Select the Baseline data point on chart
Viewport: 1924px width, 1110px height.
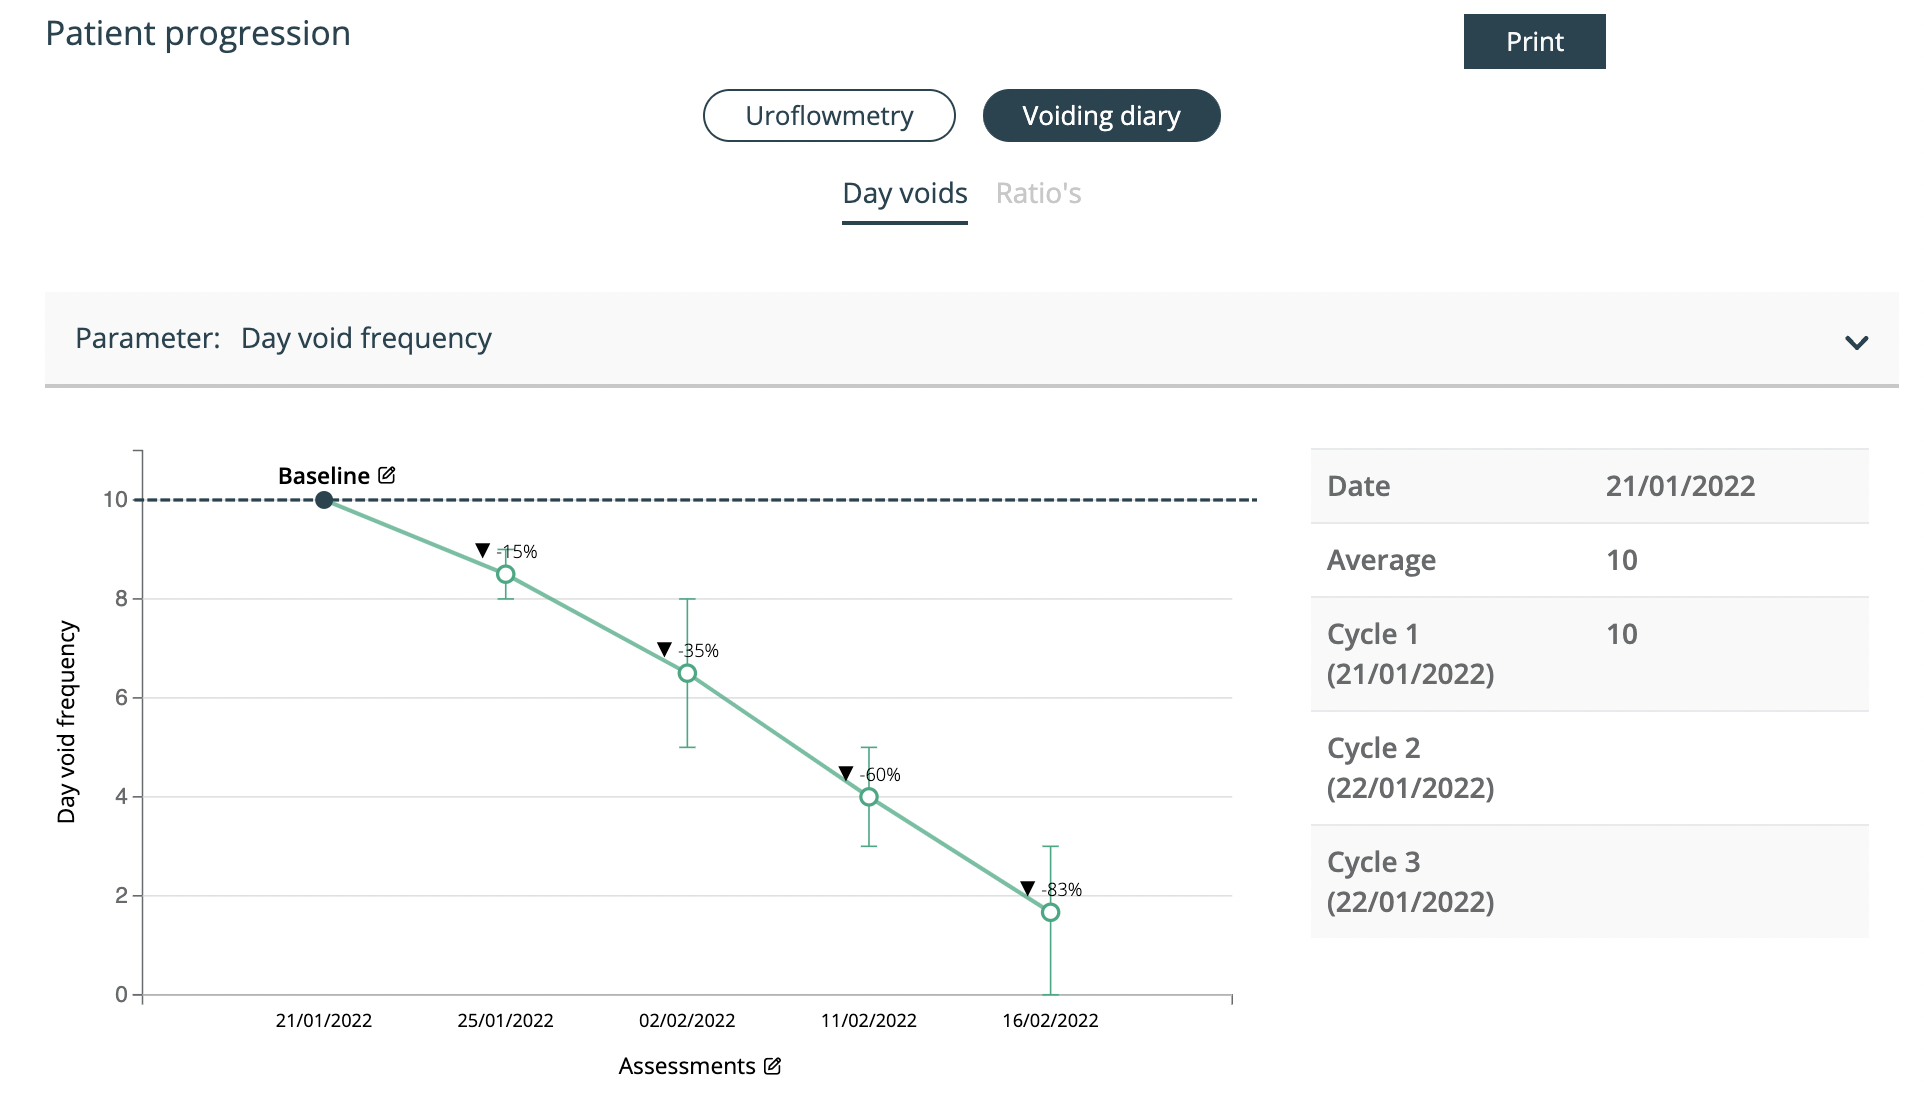(324, 500)
